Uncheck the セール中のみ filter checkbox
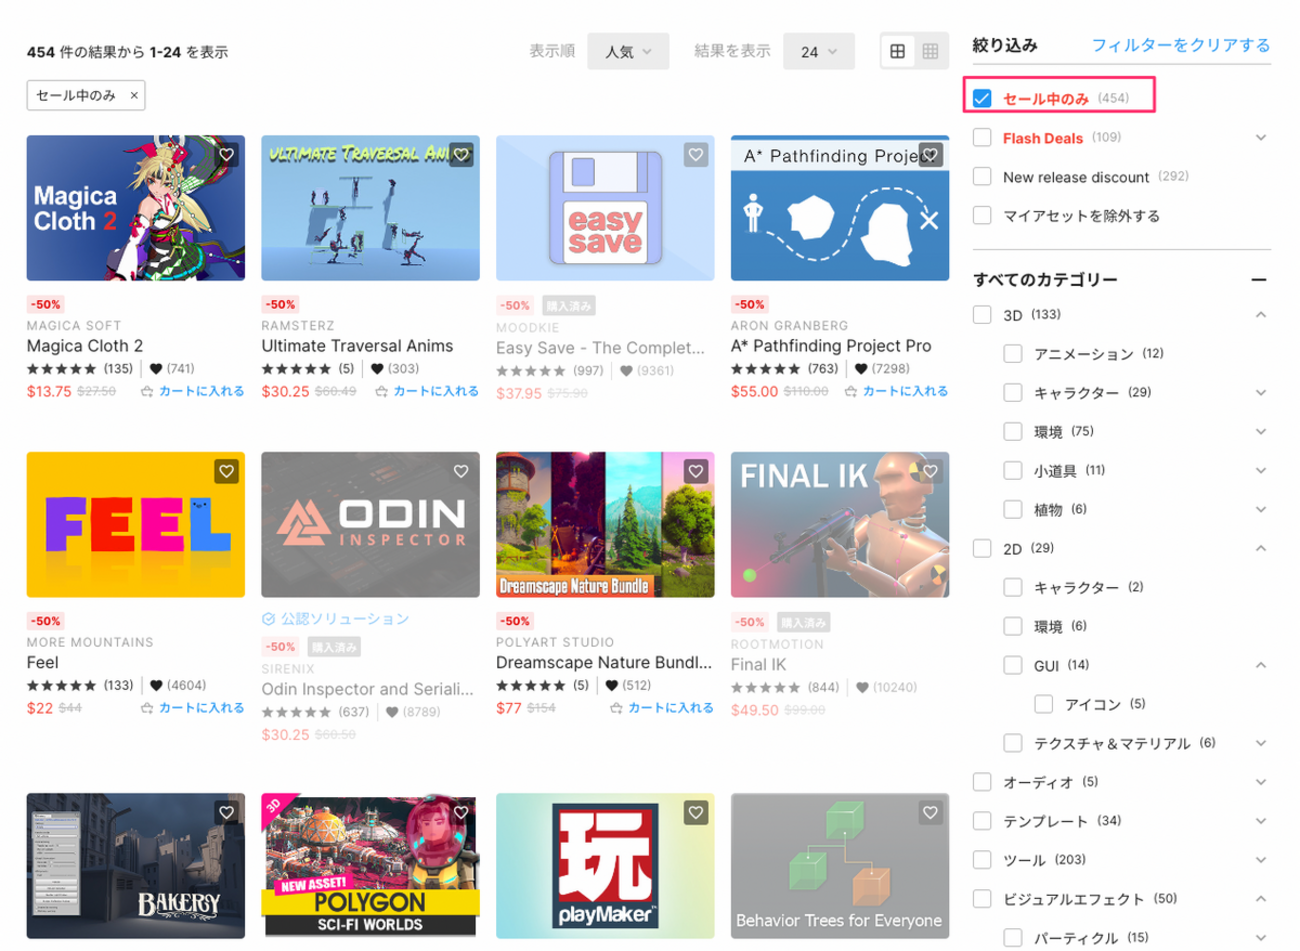This screenshot has height=951, width=1300. [x=982, y=98]
